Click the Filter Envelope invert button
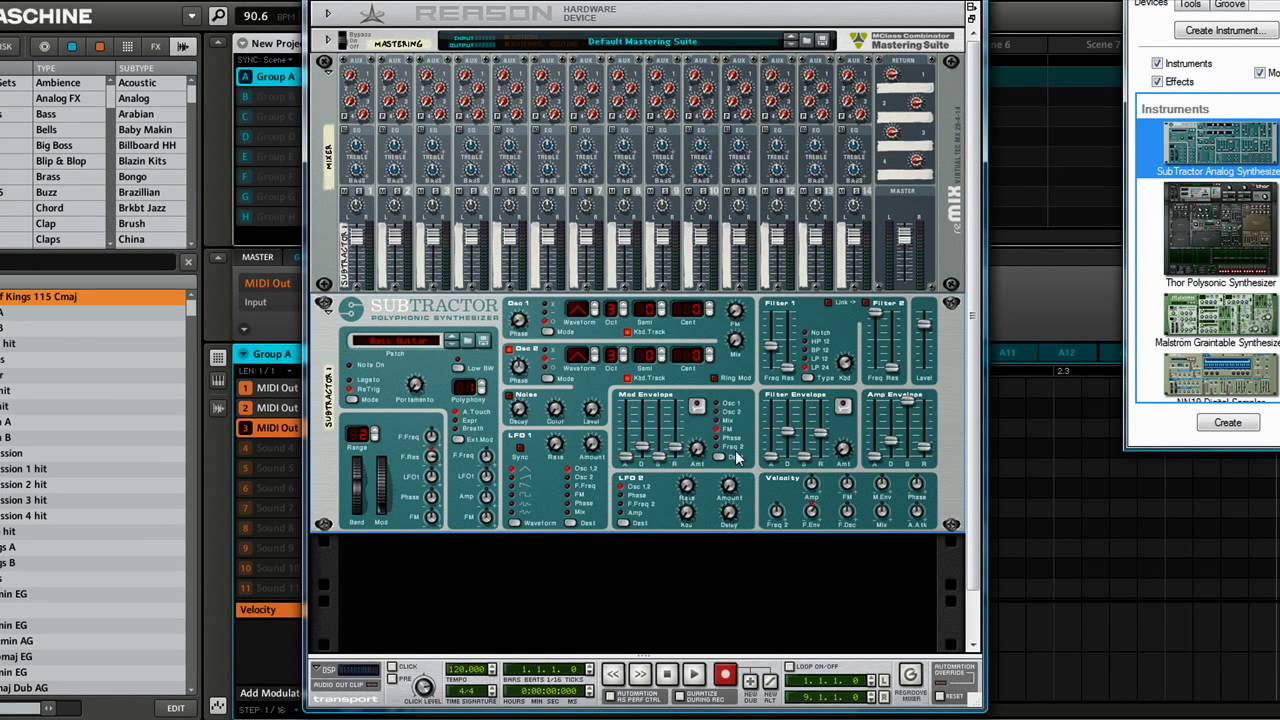1280x720 pixels. (x=843, y=405)
